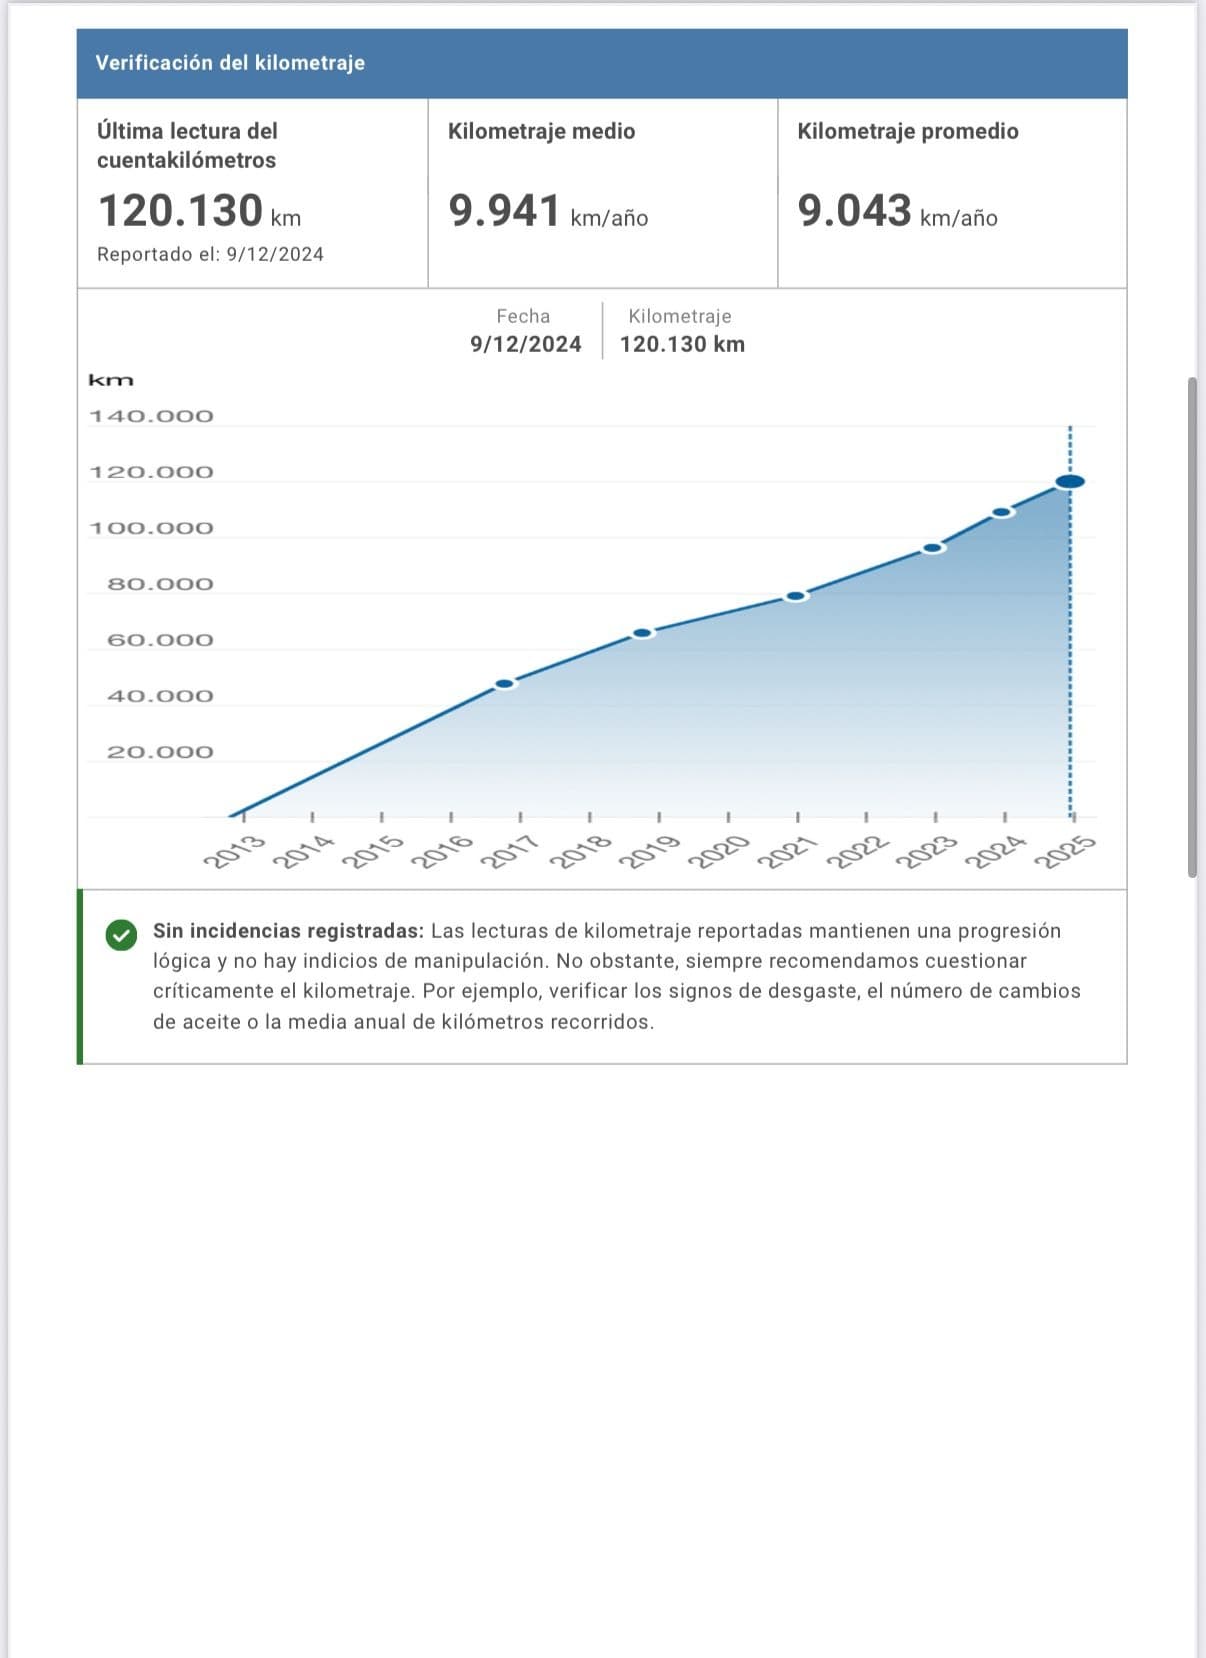Click the 2025 label on the x-axis
Screen dimensions: 1206x1658
tap(1065, 851)
